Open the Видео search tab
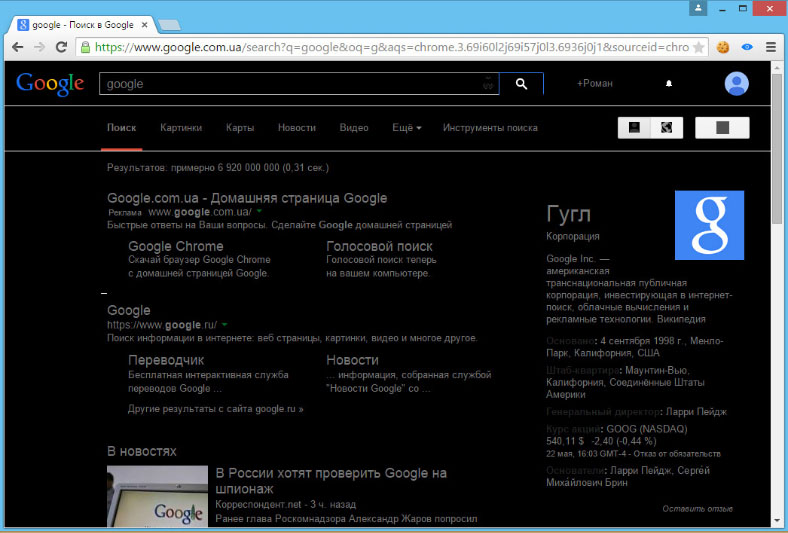The height and width of the screenshot is (533, 788). [x=354, y=128]
